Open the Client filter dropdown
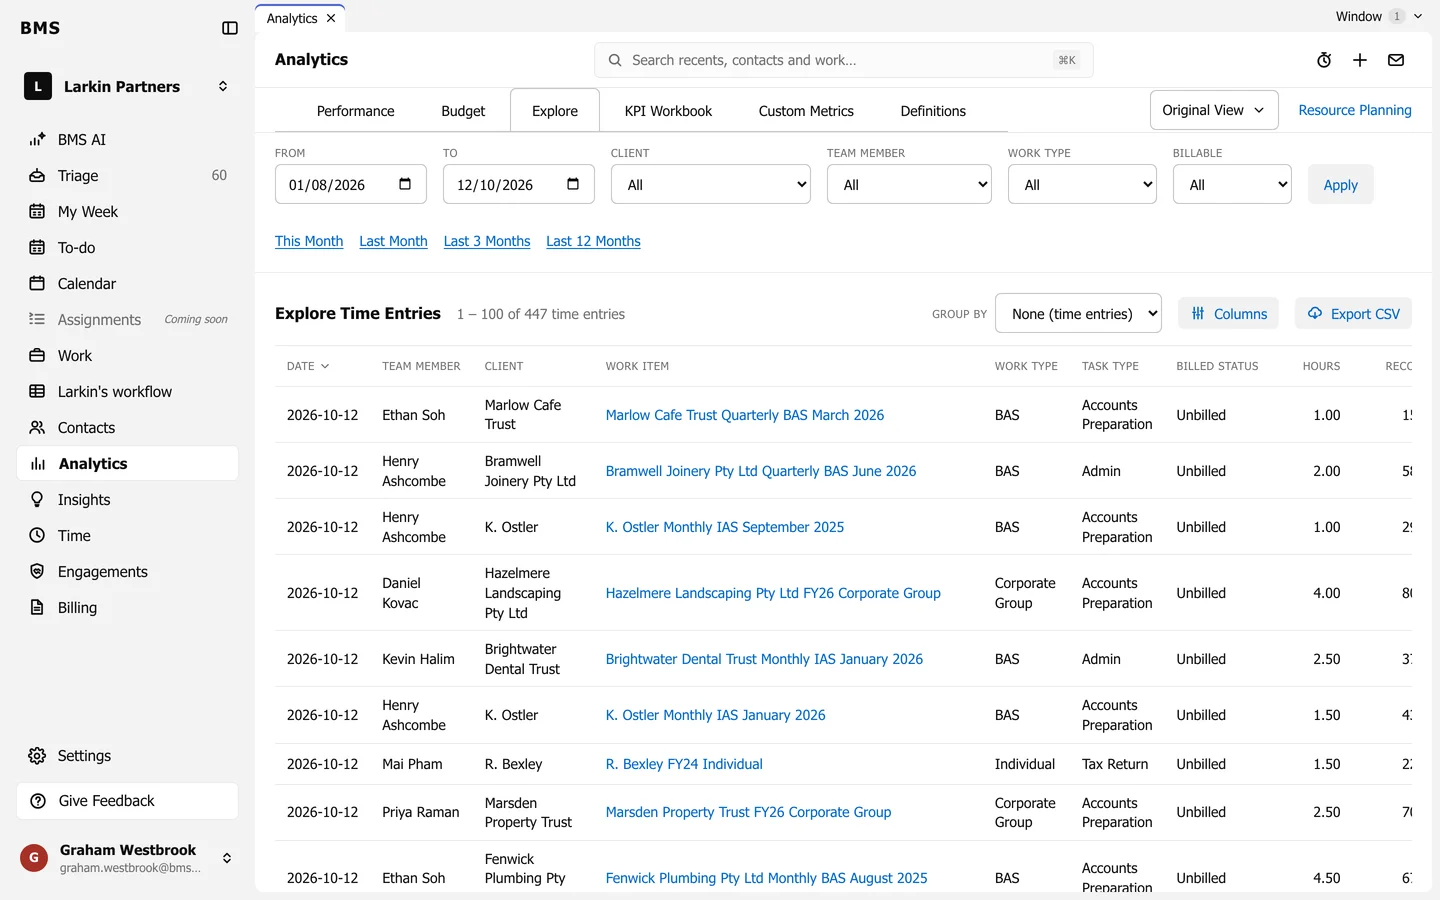 coord(711,184)
